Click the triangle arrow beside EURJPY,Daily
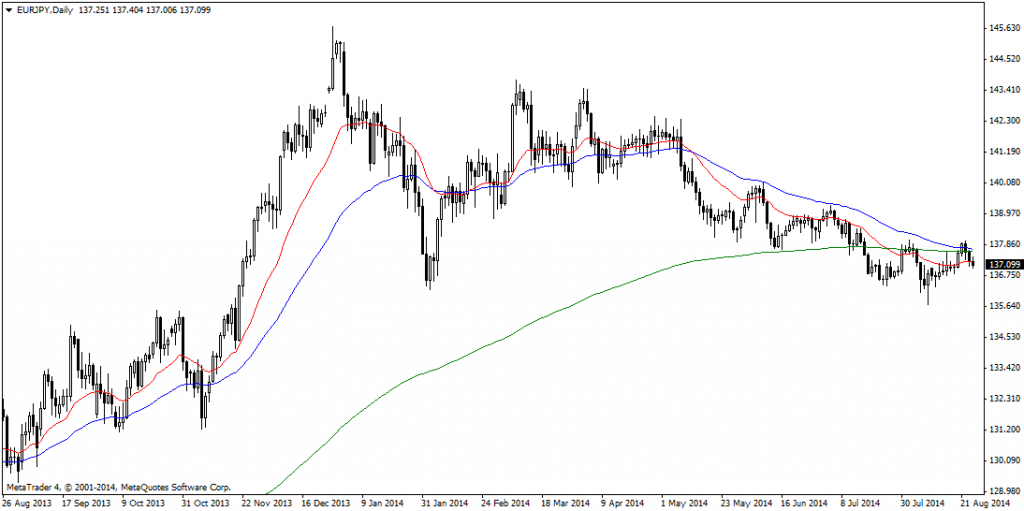The image size is (1024, 511). pyautogui.click(x=8, y=8)
